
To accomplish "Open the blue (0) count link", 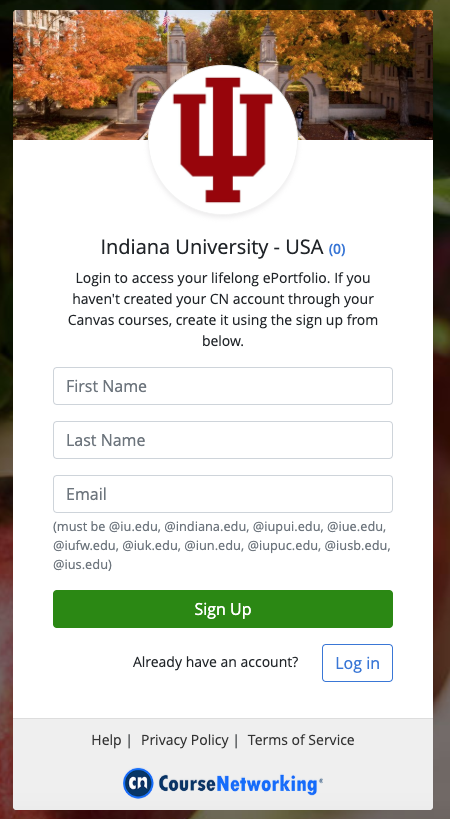I will (x=337, y=249).
